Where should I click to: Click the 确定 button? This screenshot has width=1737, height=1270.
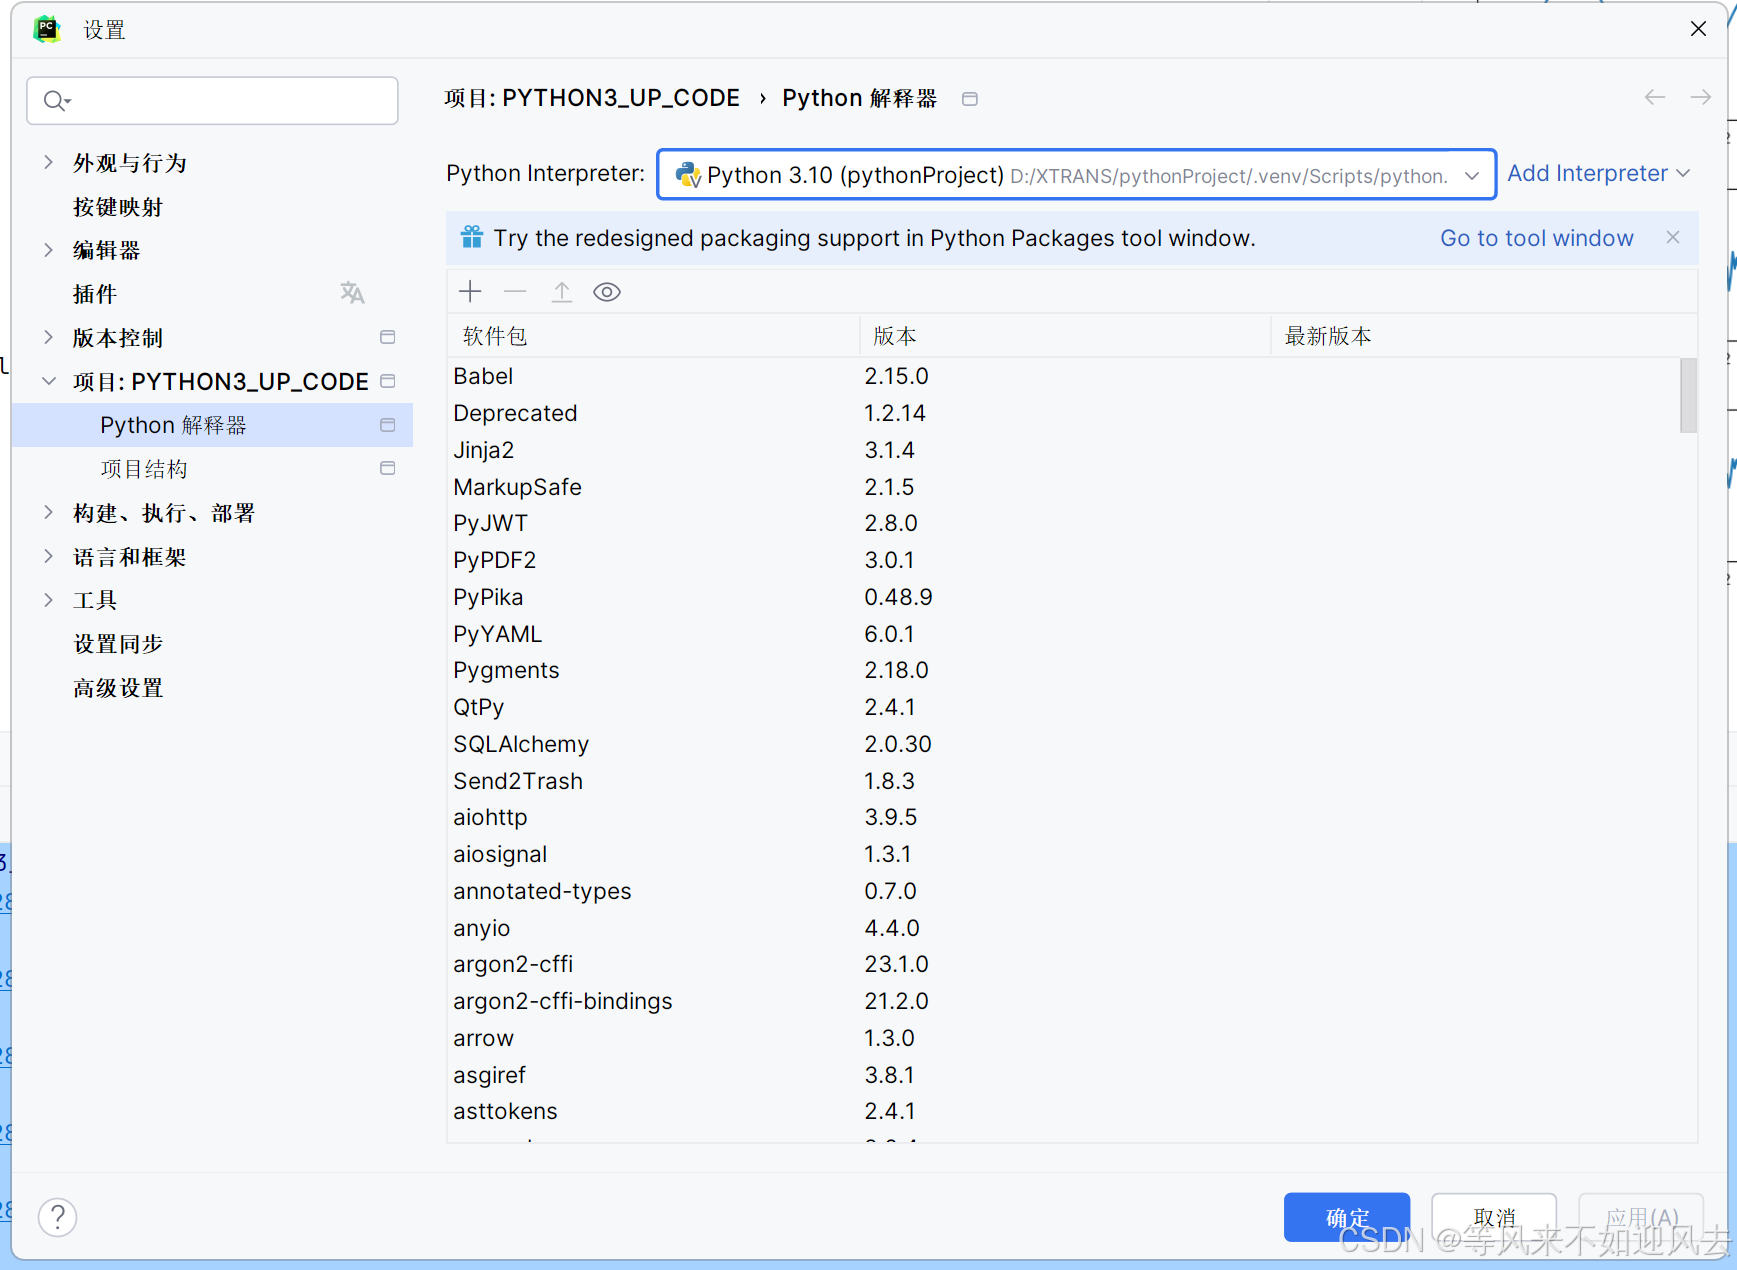(x=1347, y=1217)
